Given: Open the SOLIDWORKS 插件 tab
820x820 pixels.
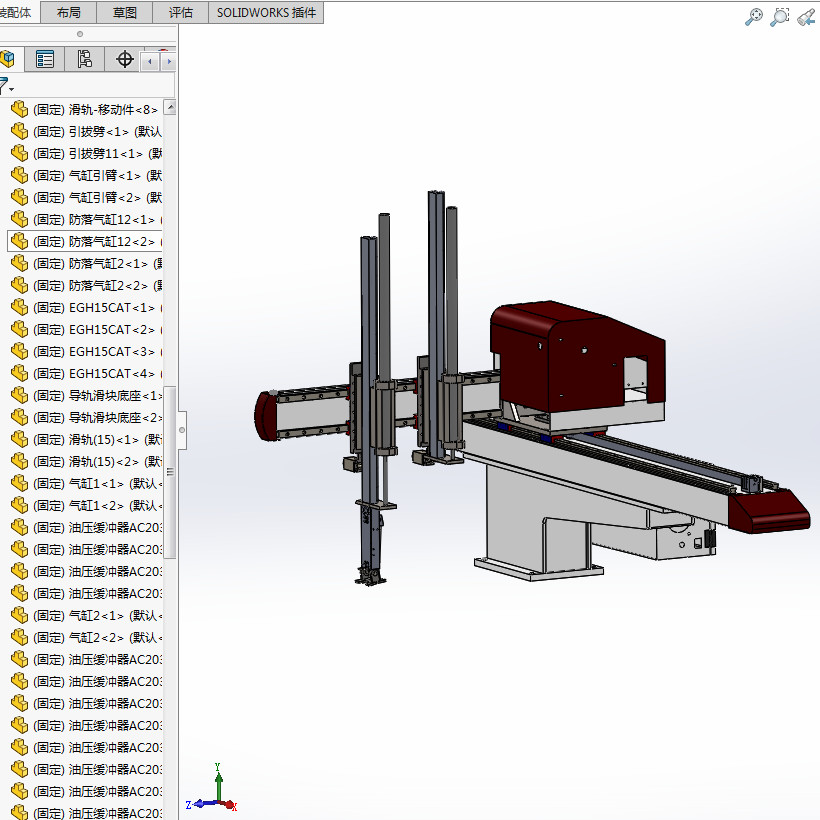Looking at the screenshot, I should (266, 13).
